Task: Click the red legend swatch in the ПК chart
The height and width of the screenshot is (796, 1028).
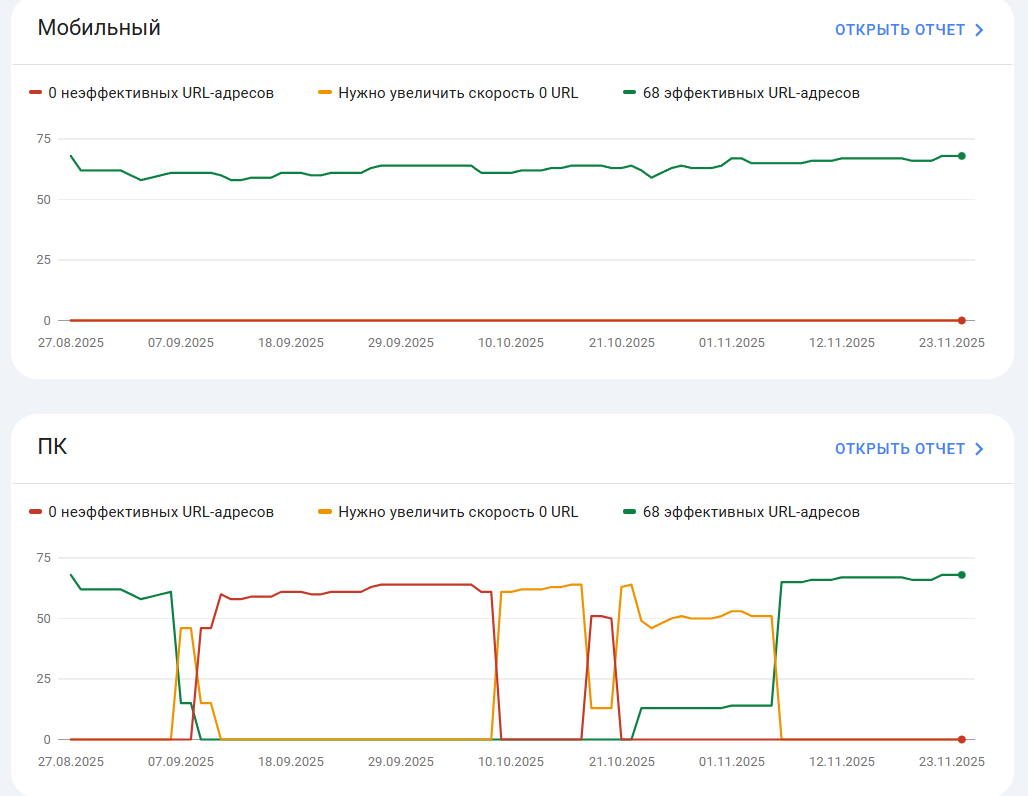Action: pyautogui.click(x=36, y=512)
